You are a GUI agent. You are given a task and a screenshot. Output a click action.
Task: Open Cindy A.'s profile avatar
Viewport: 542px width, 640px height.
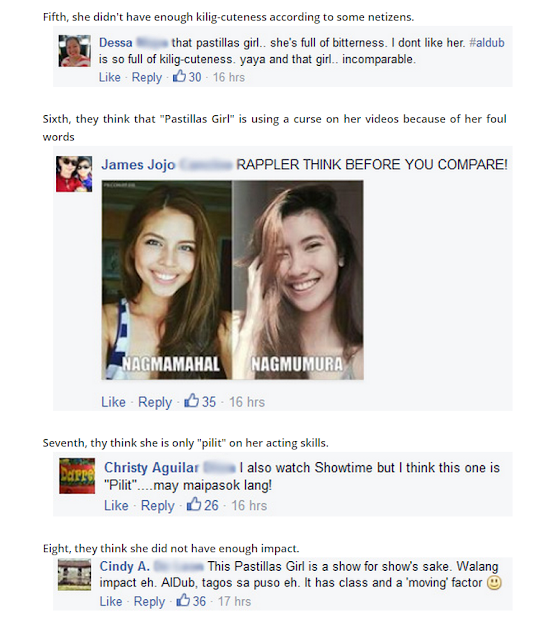pyautogui.click(x=74, y=575)
